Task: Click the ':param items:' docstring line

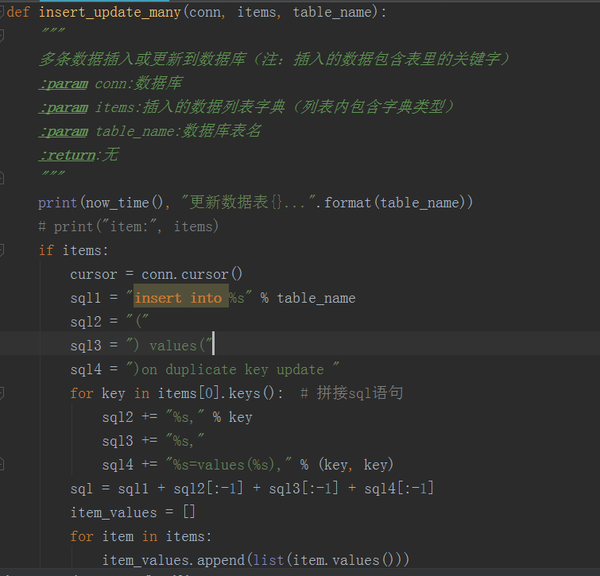Action: (247, 107)
